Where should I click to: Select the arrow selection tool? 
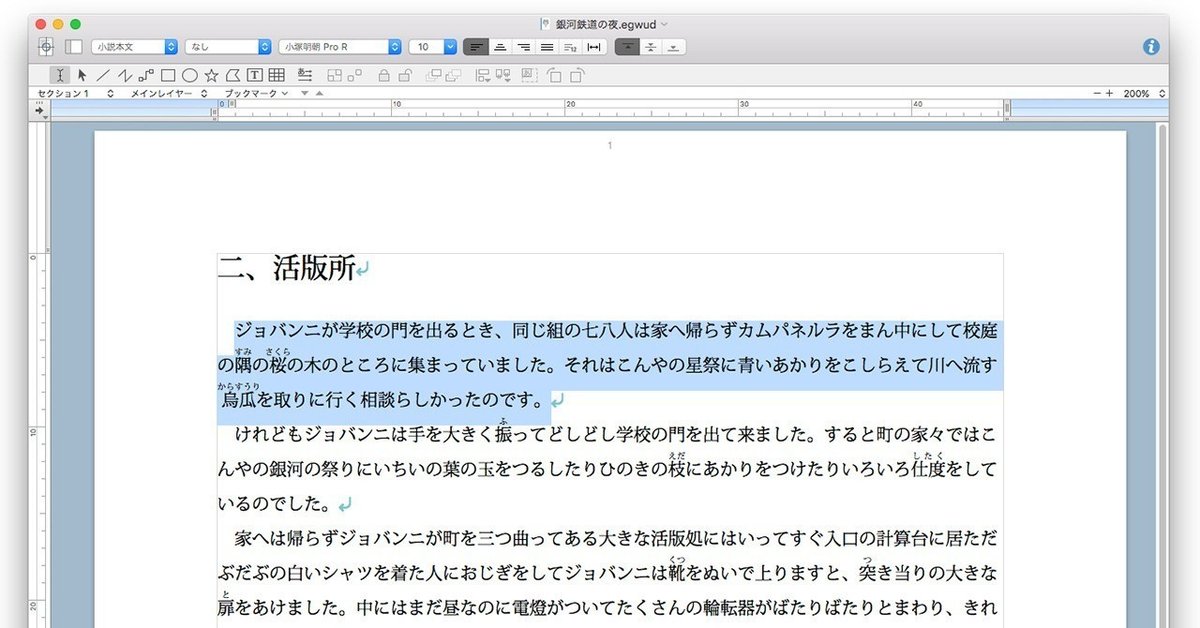82,74
